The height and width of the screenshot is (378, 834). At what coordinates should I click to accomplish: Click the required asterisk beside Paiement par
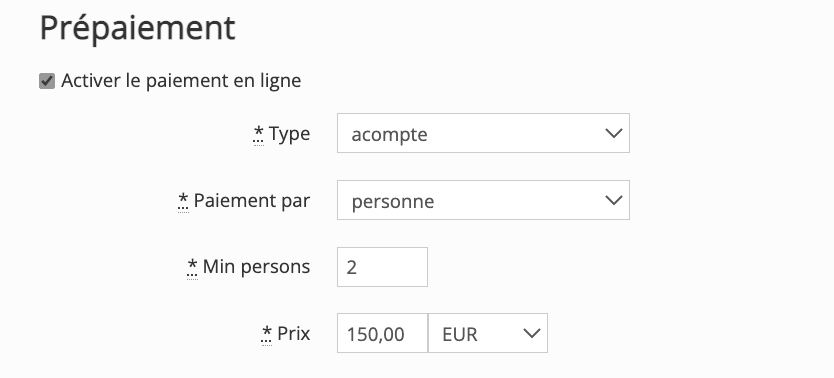point(183,199)
